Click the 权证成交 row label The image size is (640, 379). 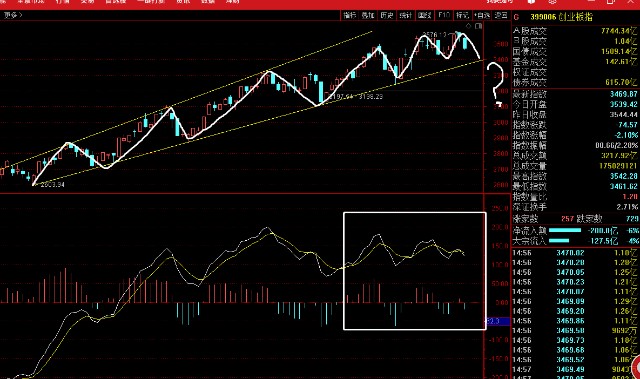pyautogui.click(x=529, y=72)
